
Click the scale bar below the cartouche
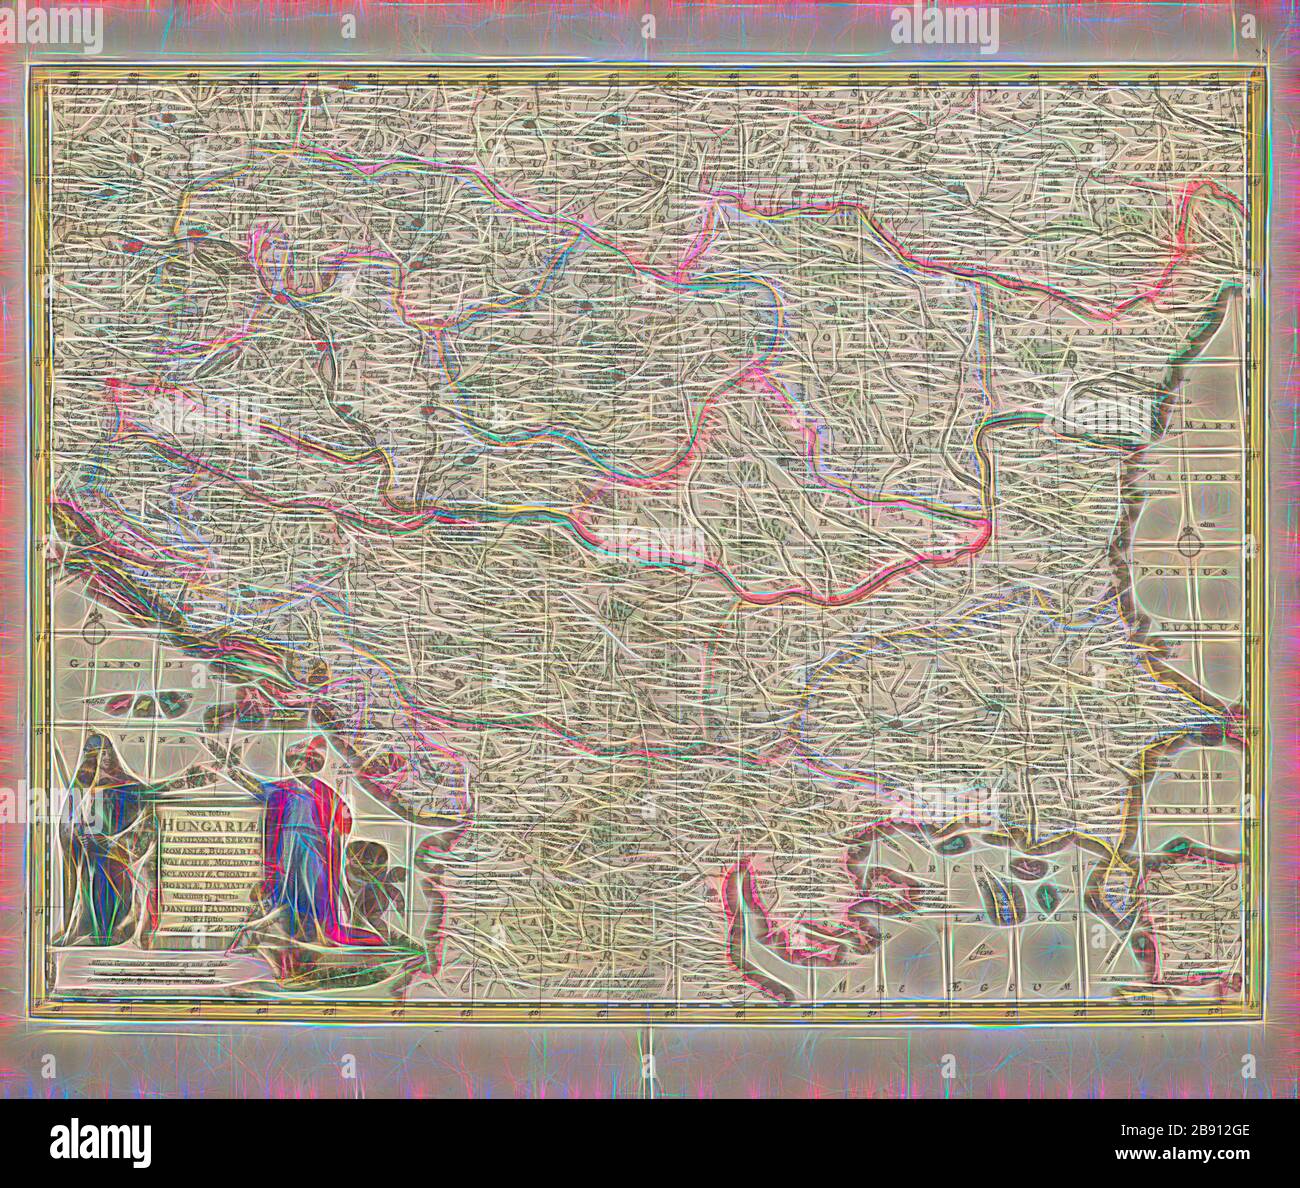click(157, 972)
